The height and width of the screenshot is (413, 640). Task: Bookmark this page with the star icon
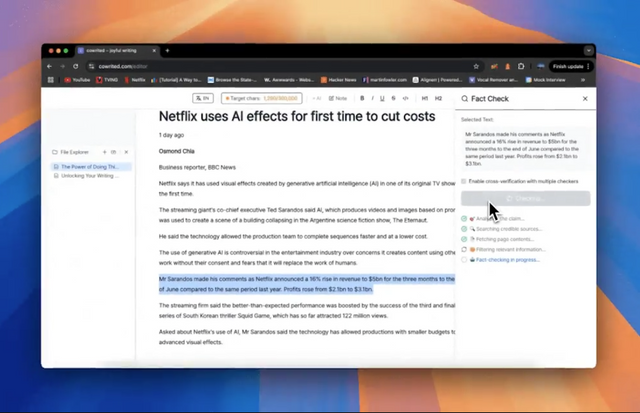[476, 66]
